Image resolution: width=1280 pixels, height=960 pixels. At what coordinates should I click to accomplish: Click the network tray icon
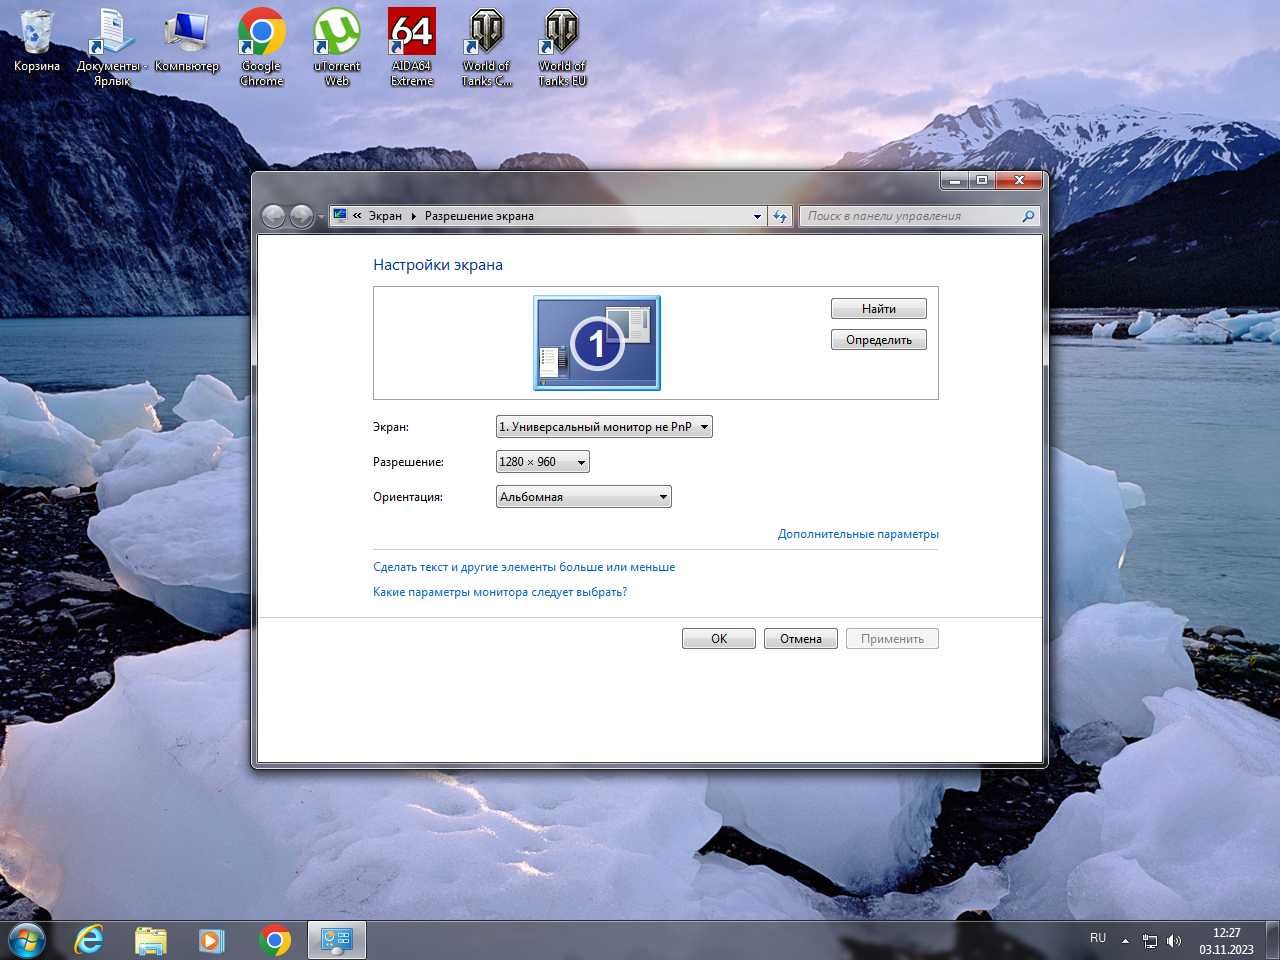tap(1150, 940)
